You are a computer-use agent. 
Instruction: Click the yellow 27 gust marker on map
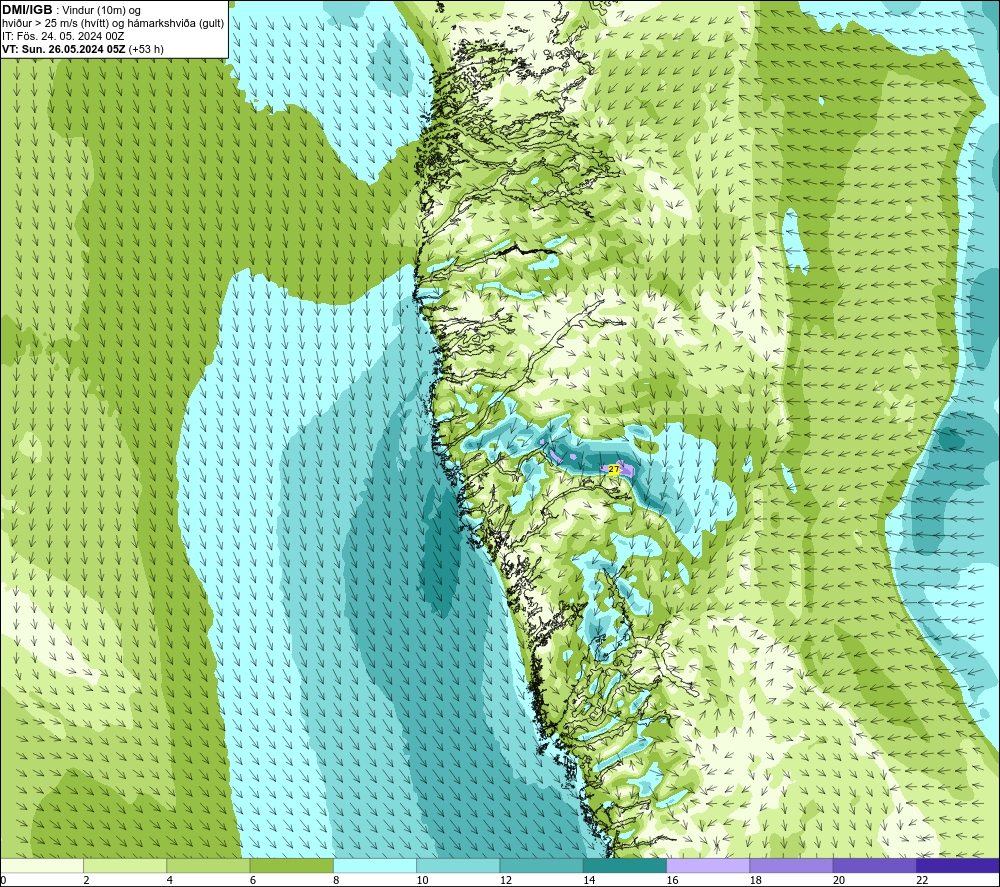point(614,469)
